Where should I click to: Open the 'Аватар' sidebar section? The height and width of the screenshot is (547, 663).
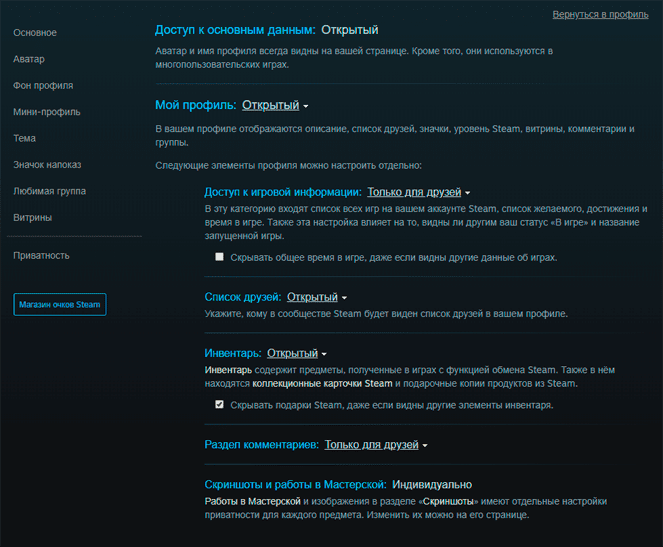coord(29,59)
